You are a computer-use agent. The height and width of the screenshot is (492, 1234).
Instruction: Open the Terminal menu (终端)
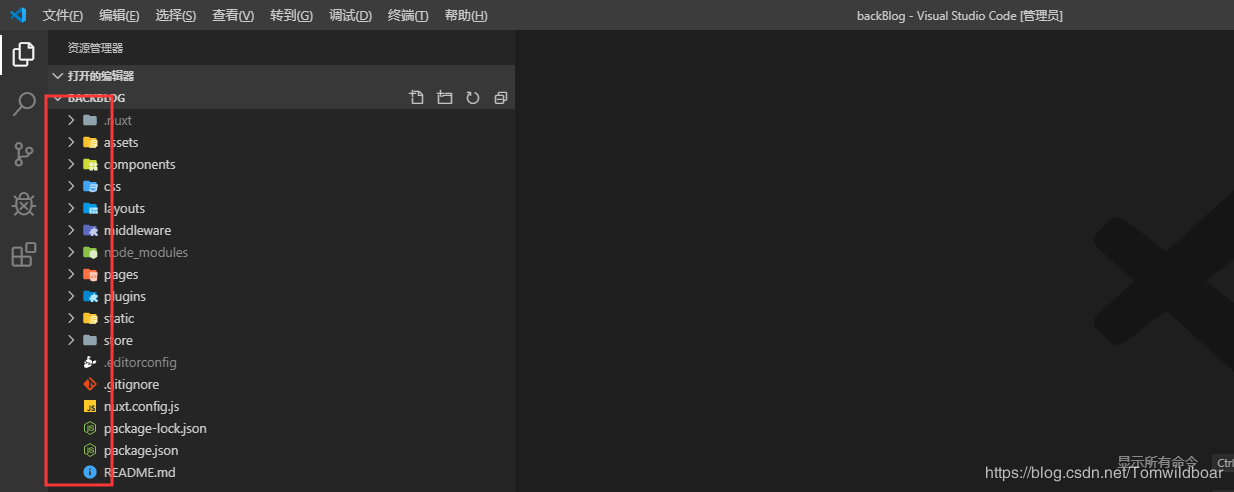pyautogui.click(x=408, y=15)
